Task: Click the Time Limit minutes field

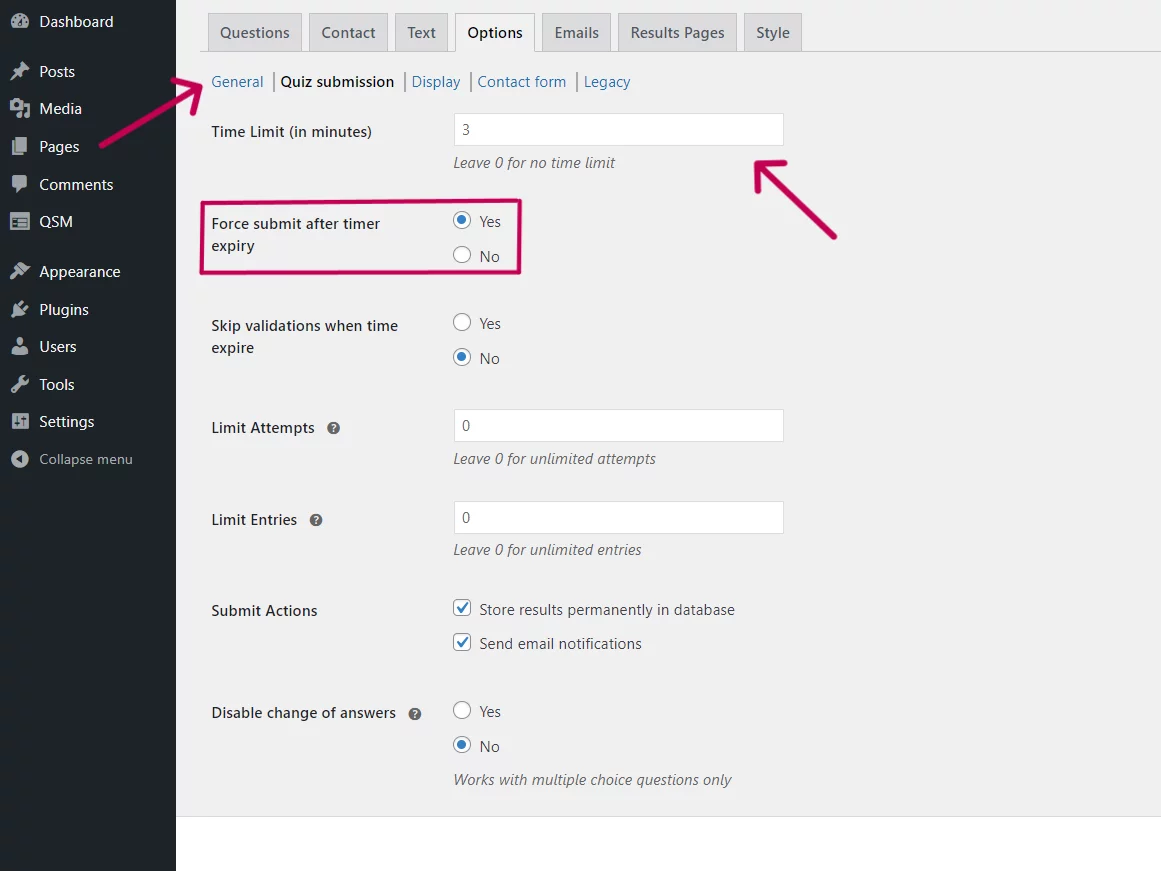Action: (618, 130)
